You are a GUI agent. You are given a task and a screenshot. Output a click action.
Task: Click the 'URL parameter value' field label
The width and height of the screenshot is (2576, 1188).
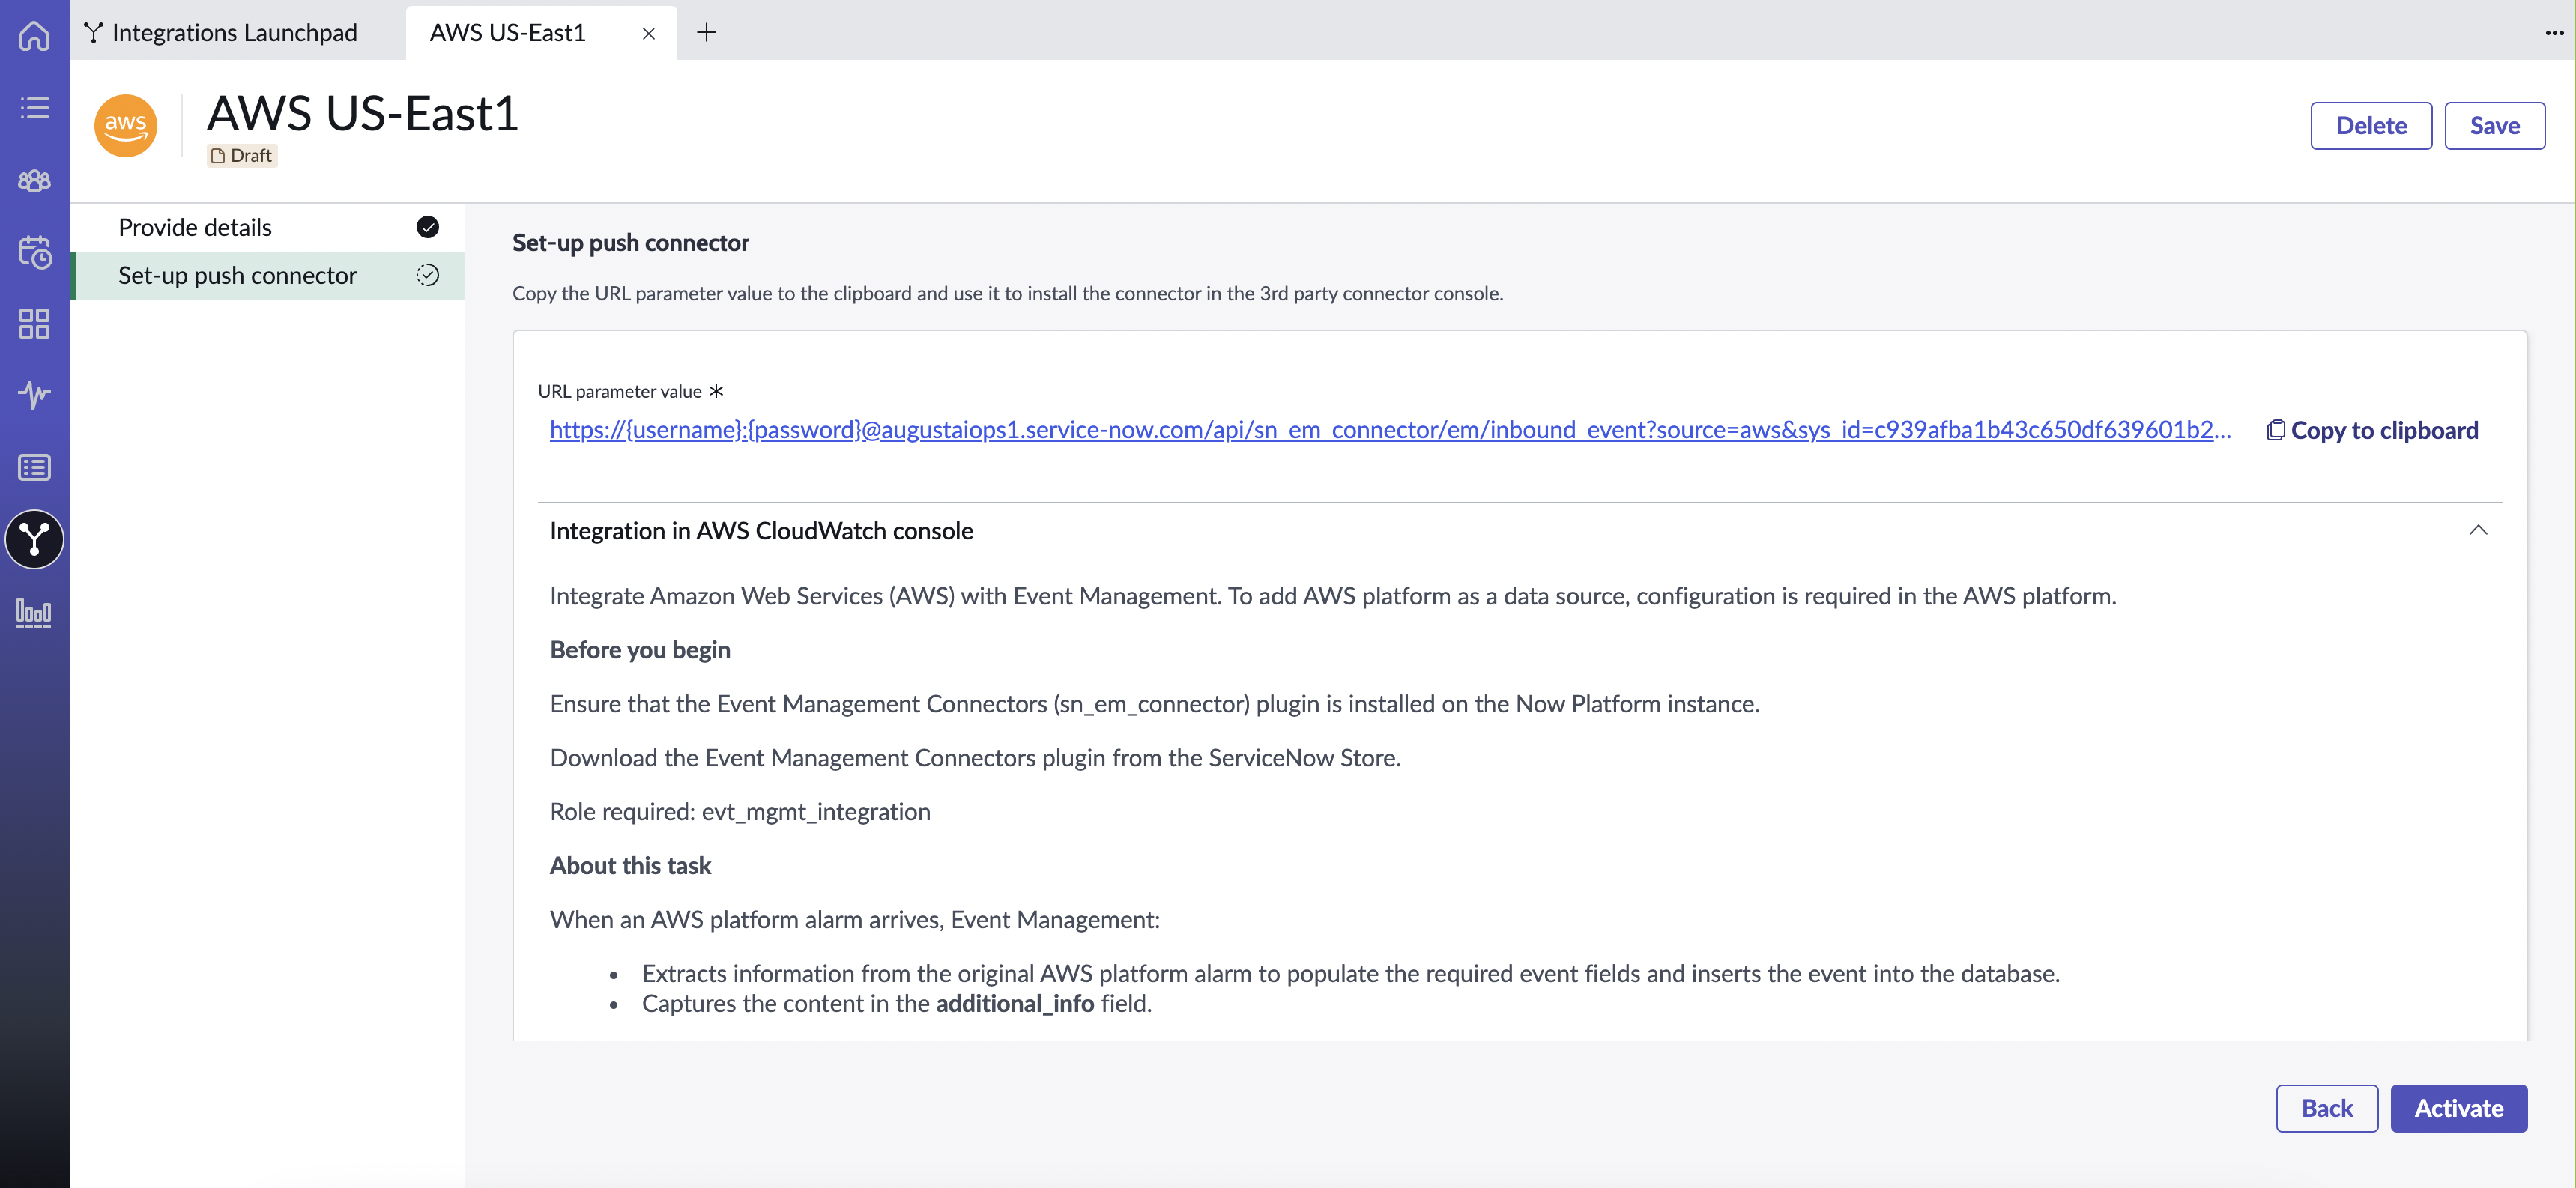click(620, 392)
